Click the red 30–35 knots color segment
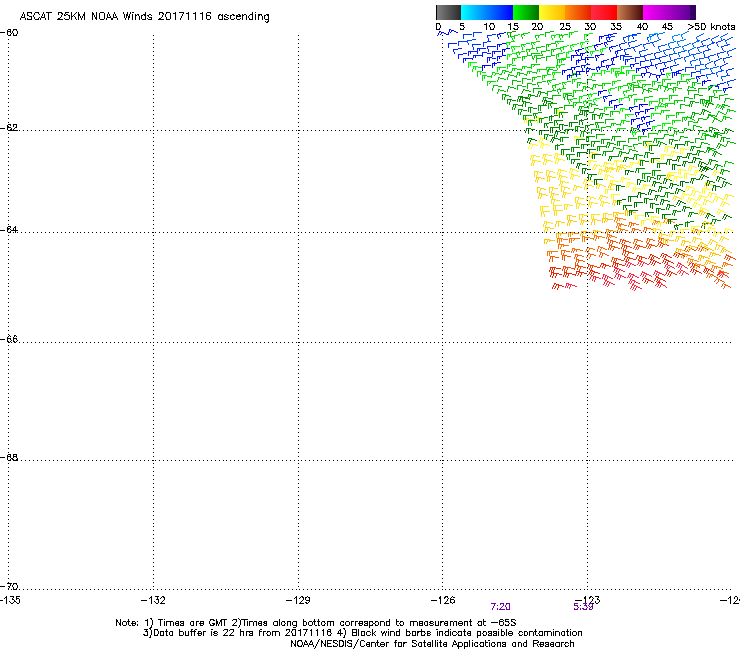 [604, 12]
